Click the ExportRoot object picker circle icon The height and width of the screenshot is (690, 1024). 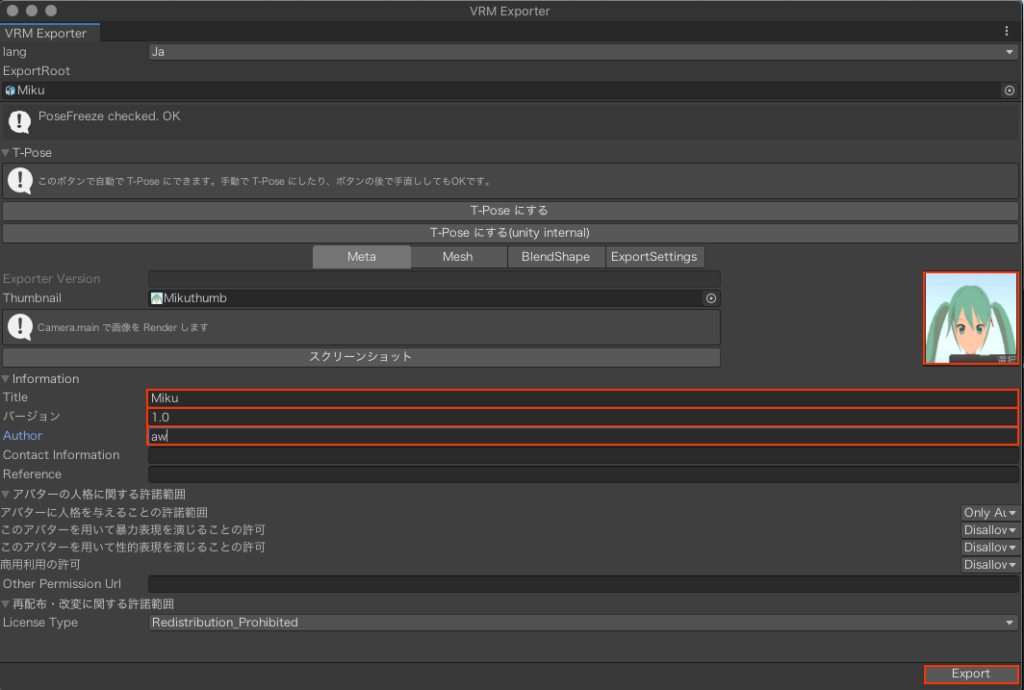coord(1009,90)
